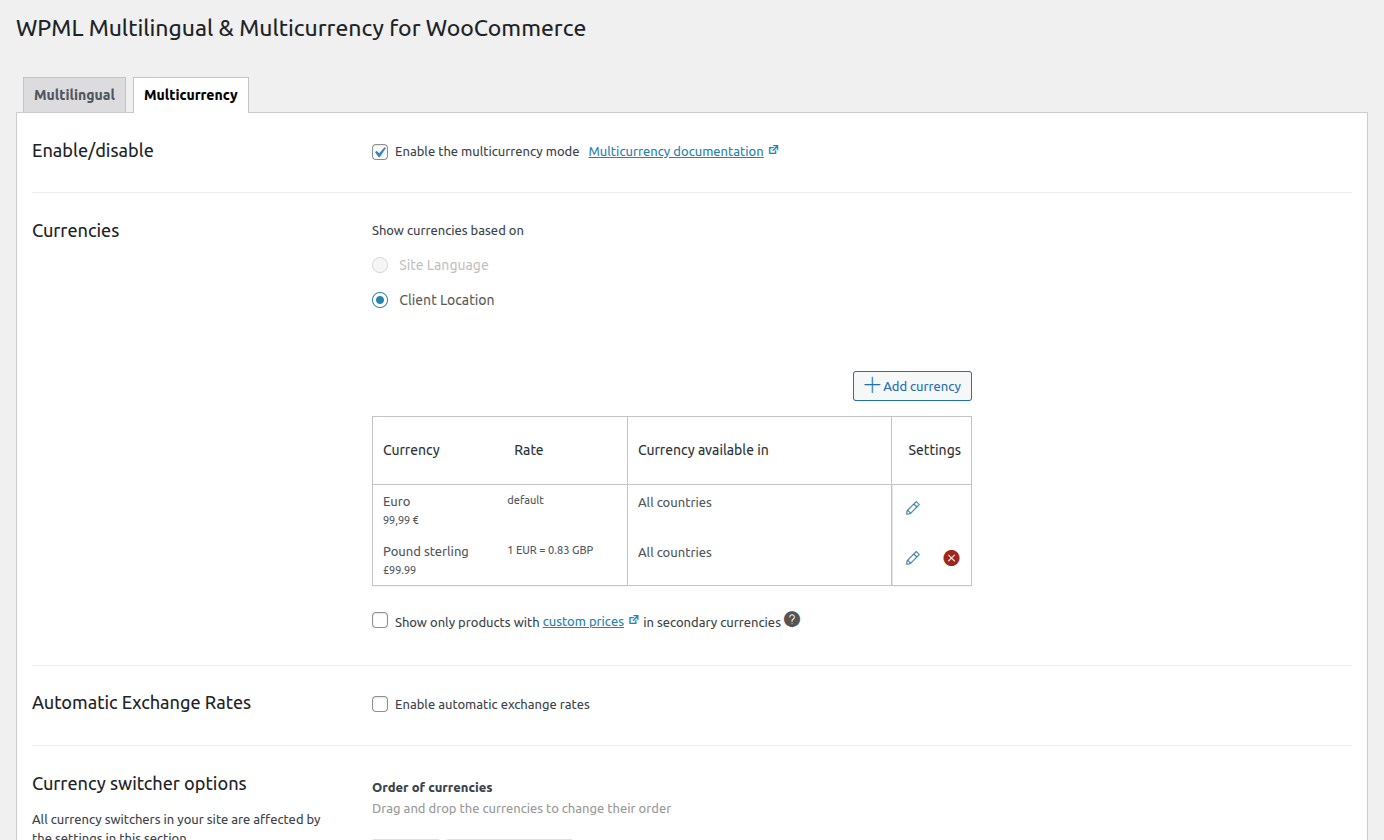Click 'All countries' in Pound sterling row
This screenshot has width=1384, height=840.
675,553
